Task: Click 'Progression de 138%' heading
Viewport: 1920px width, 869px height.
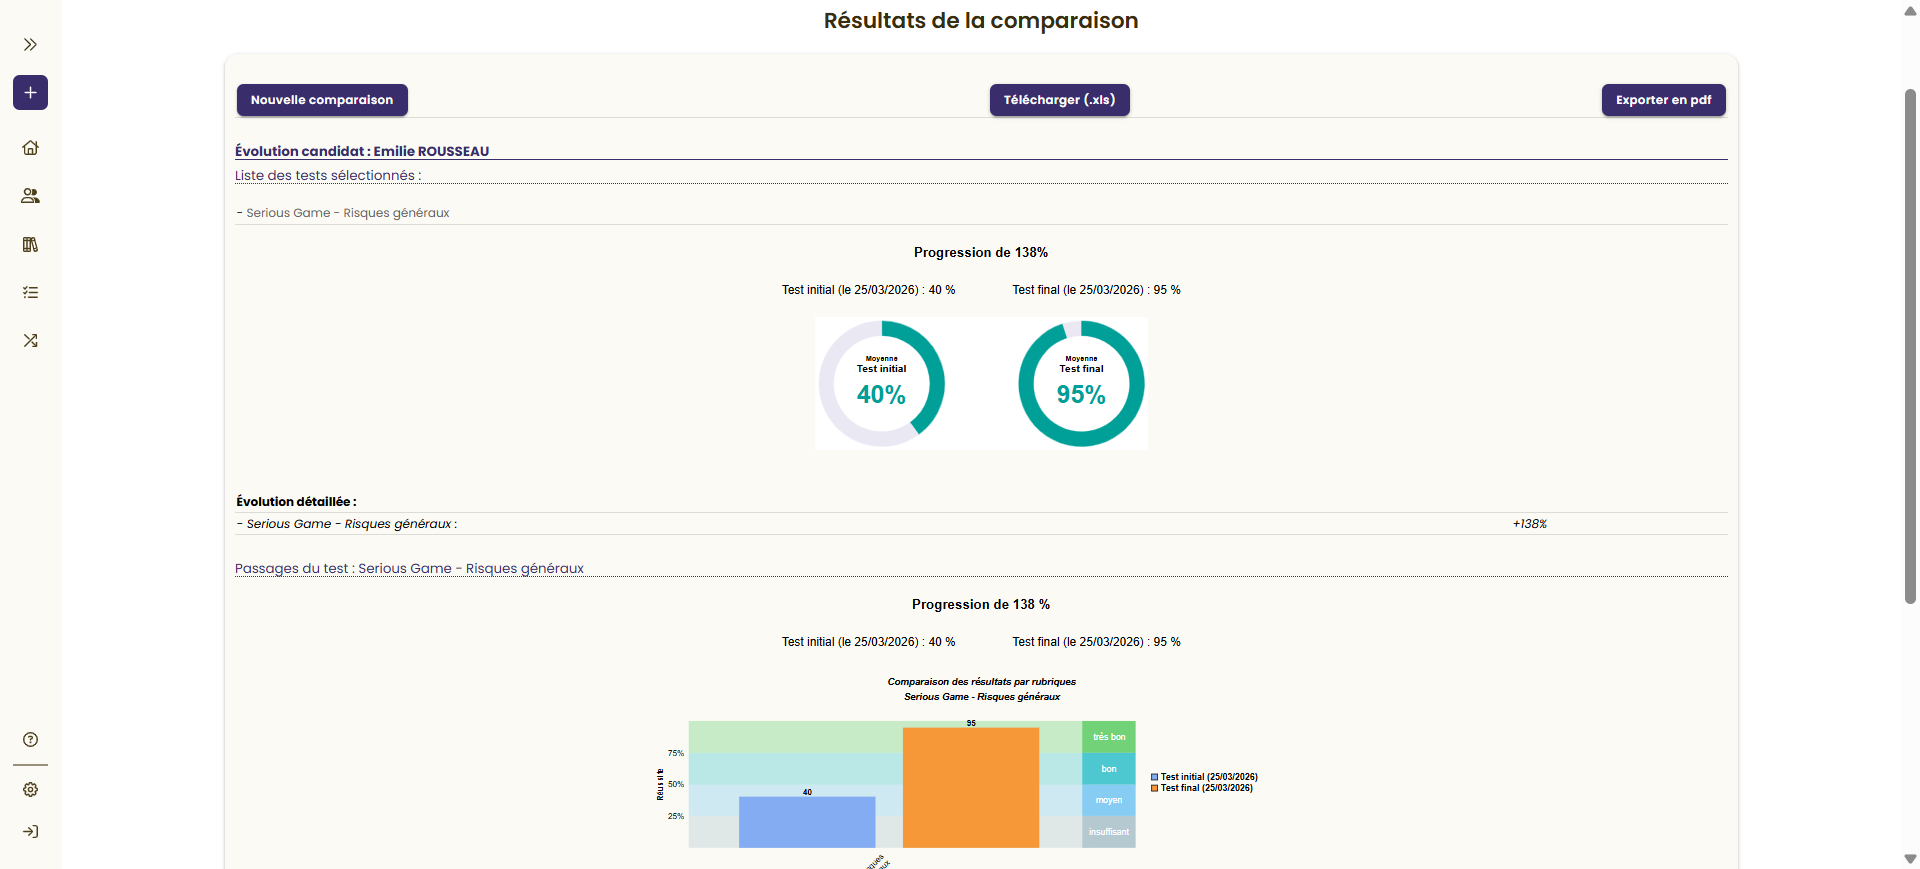Action: coord(980,253)
